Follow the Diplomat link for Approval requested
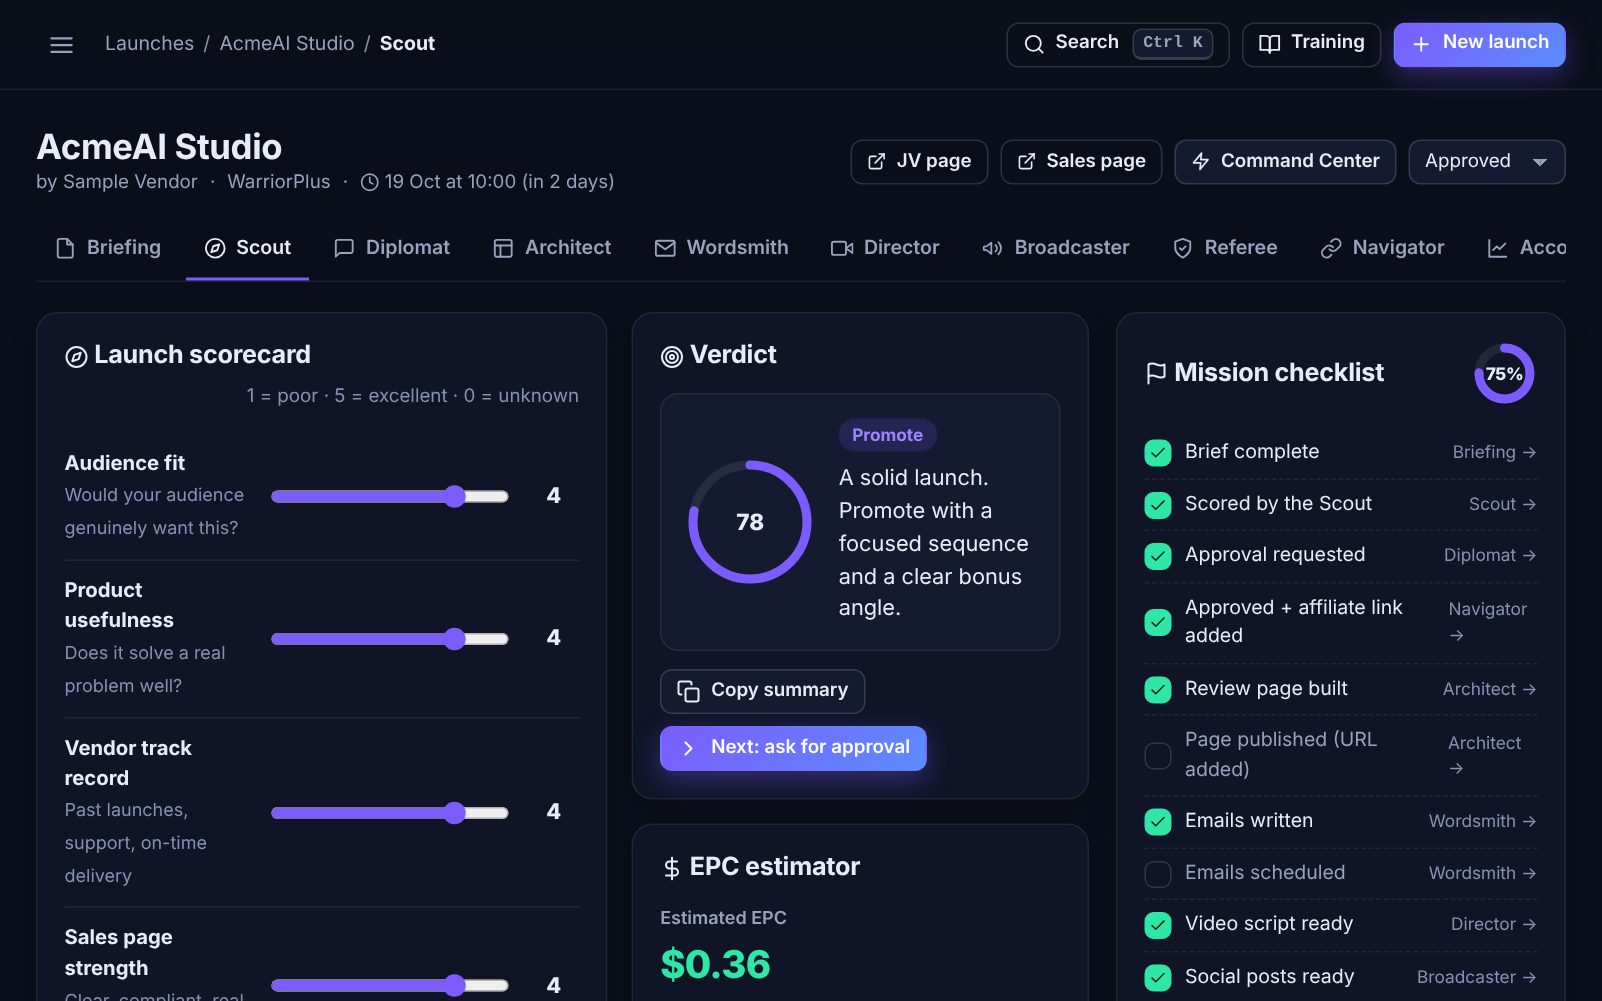 [x=1490, y=556]
